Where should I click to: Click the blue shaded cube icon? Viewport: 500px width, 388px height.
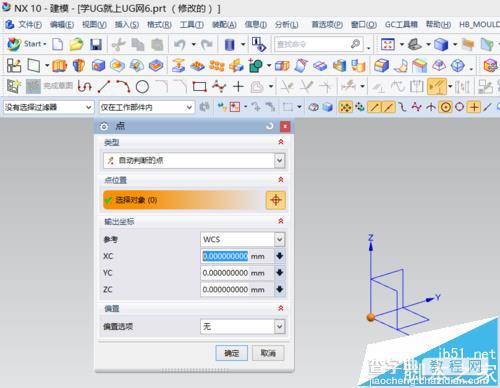(441, 44)
